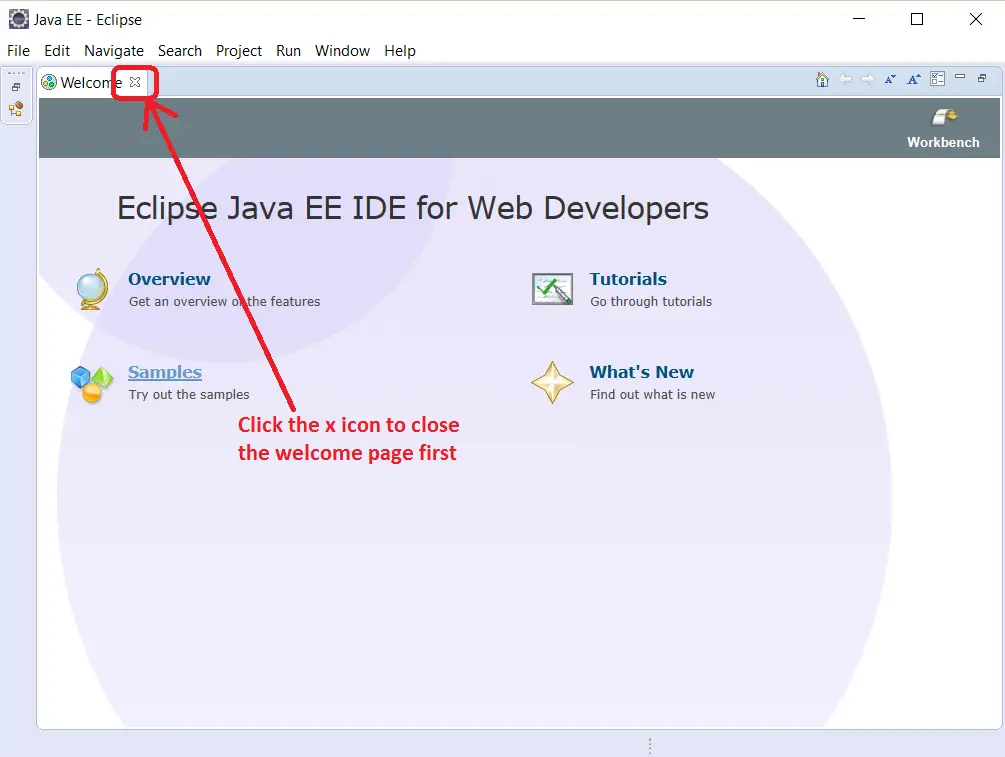
Task: Reduce font size with the small A icon
Action: tap(890, 79)
